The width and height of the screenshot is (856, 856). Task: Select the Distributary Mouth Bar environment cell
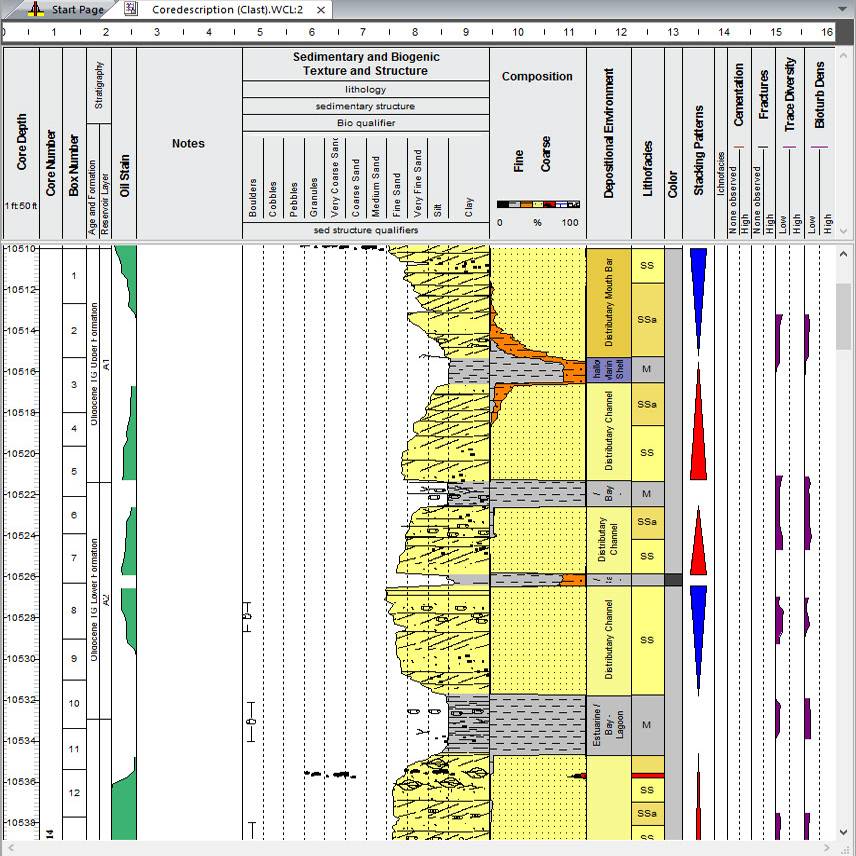click(609, 302)
